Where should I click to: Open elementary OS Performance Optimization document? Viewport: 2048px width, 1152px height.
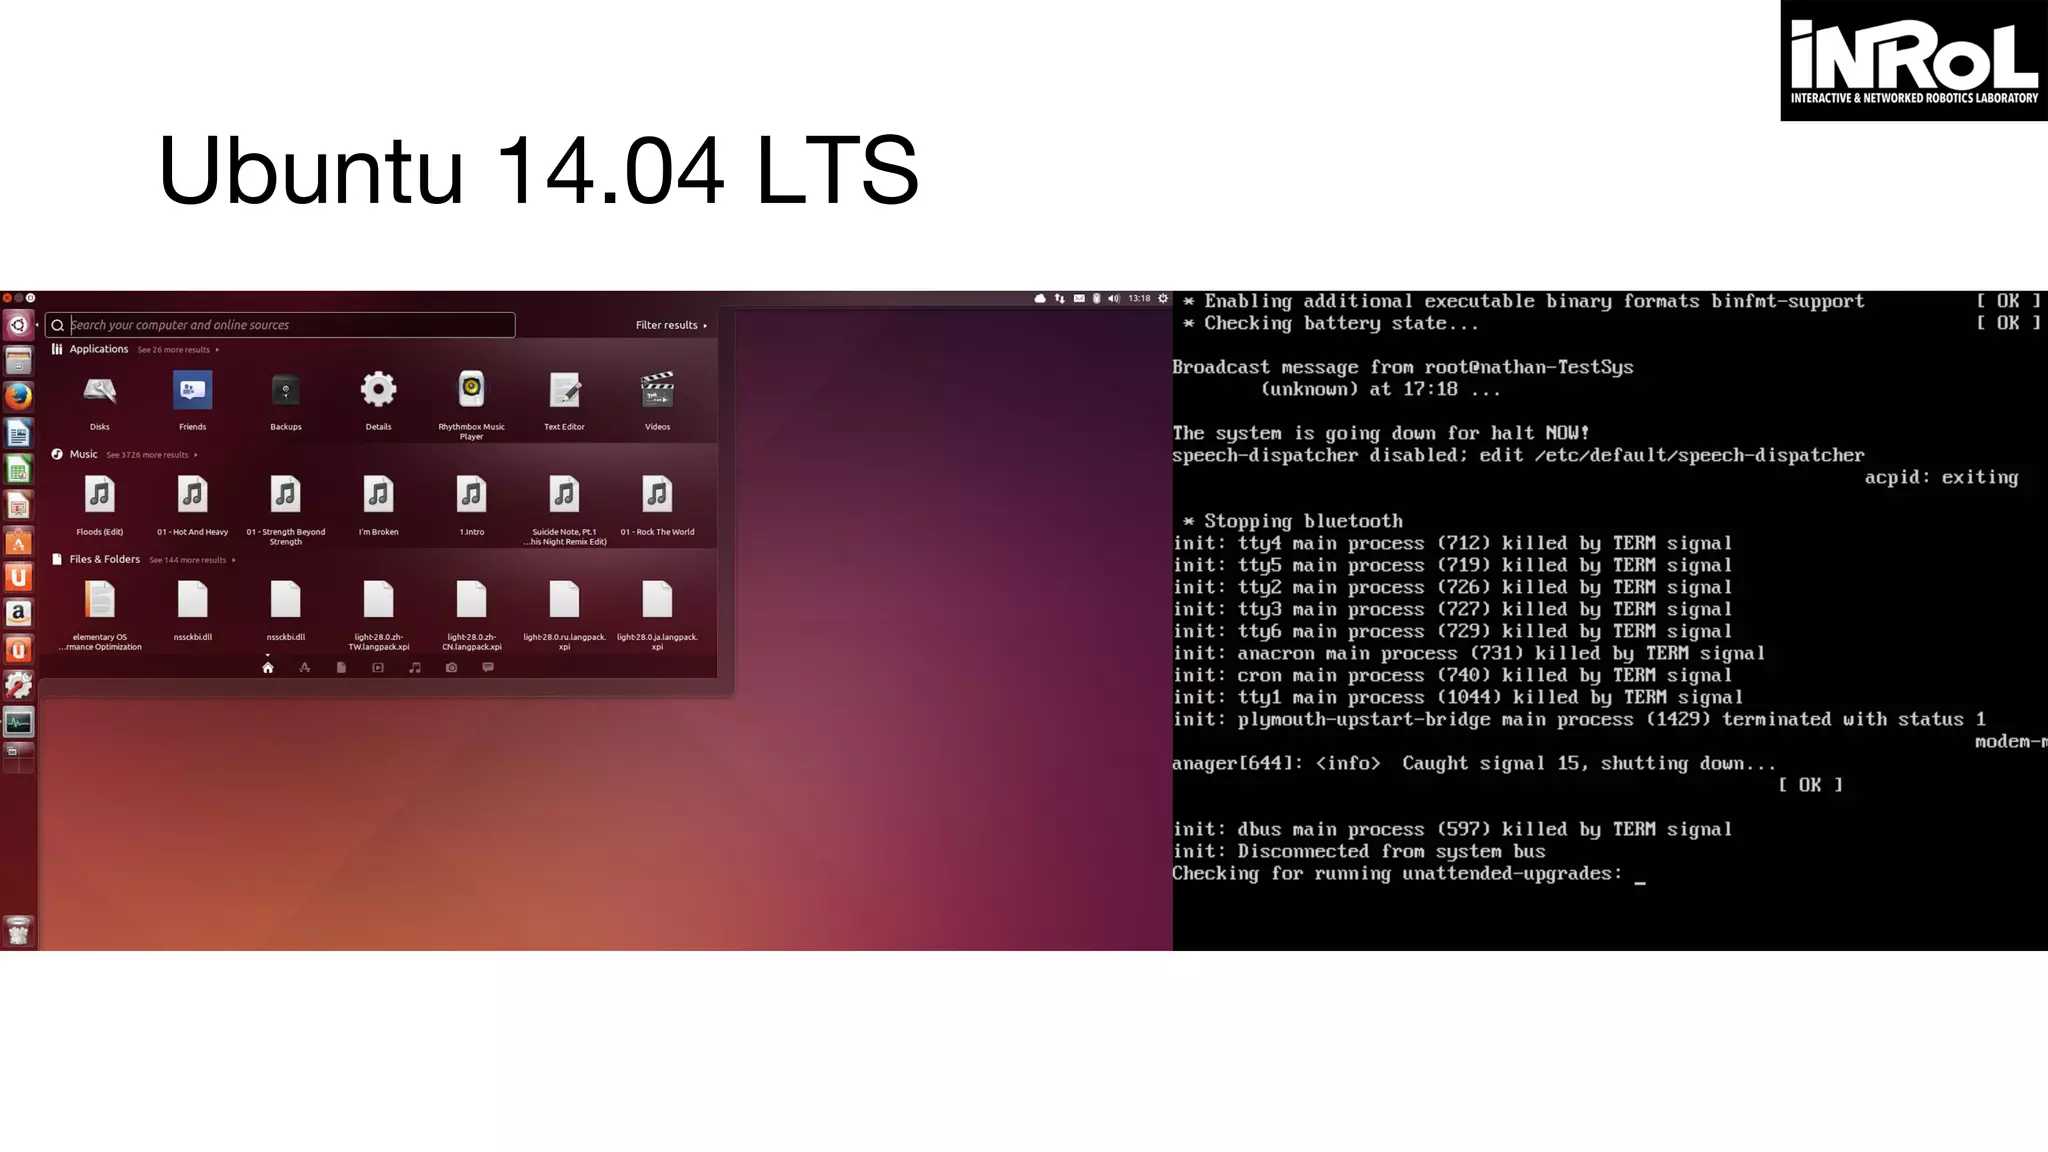coord(100,615)
